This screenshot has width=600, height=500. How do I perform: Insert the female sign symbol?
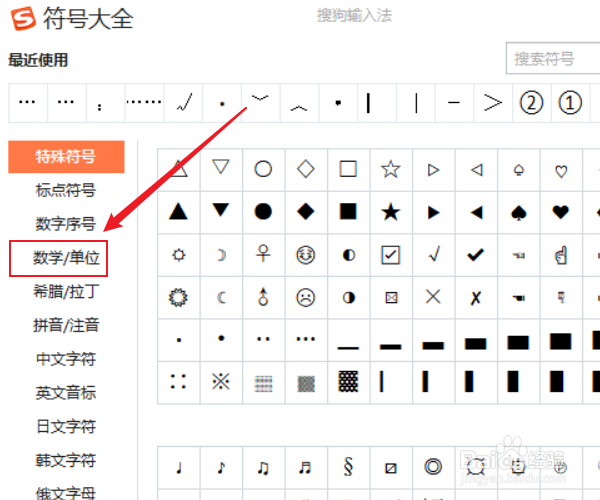click(x=263, y=255)
